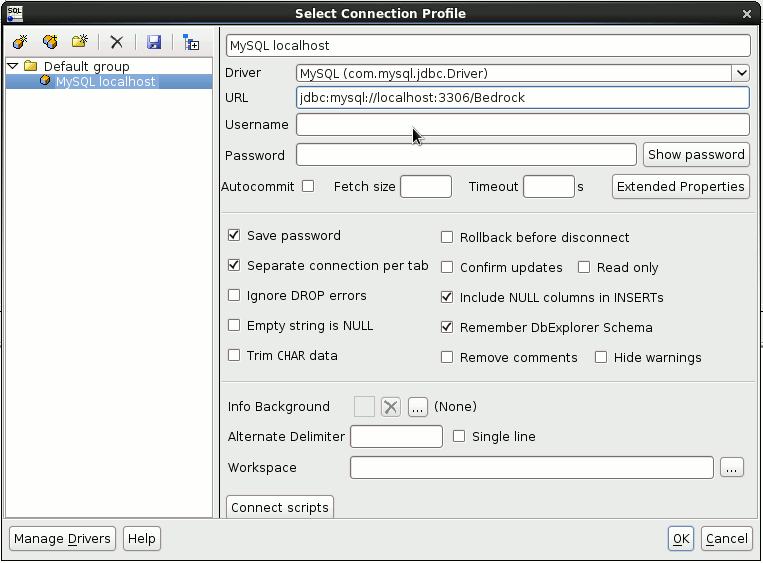763x563 pixels.
Task: Click the expand all tree icon
Action: (191, 42)
